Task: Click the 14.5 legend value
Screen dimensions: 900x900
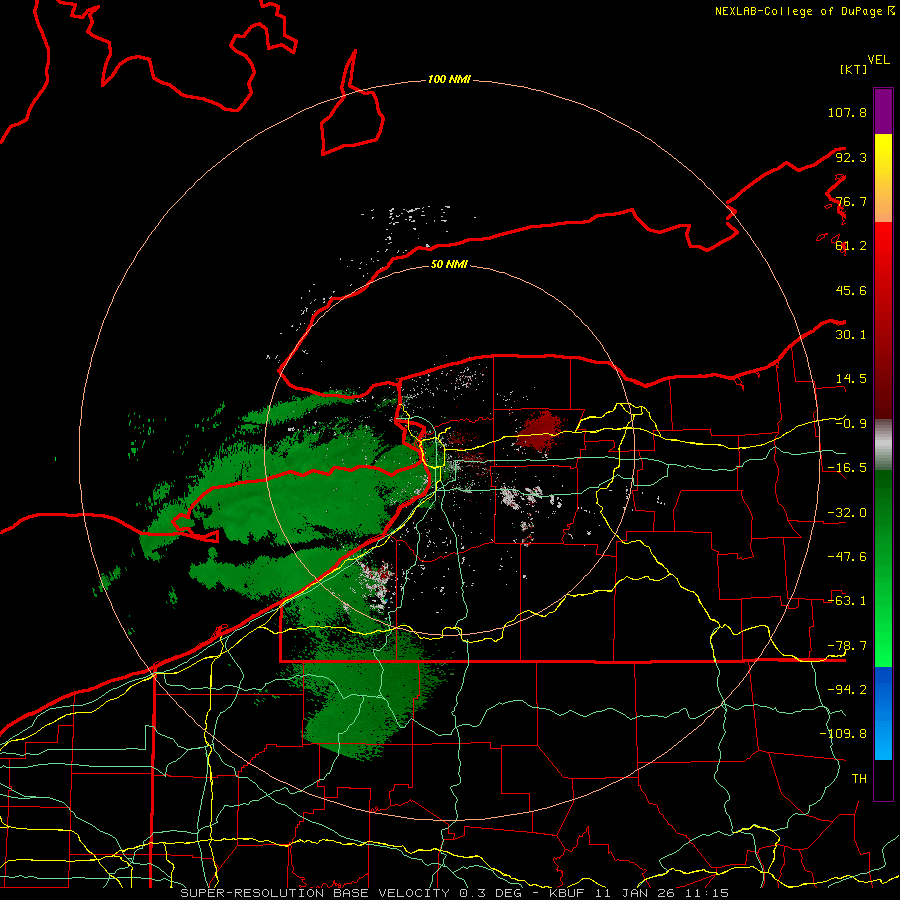Action: coord(851,379)
